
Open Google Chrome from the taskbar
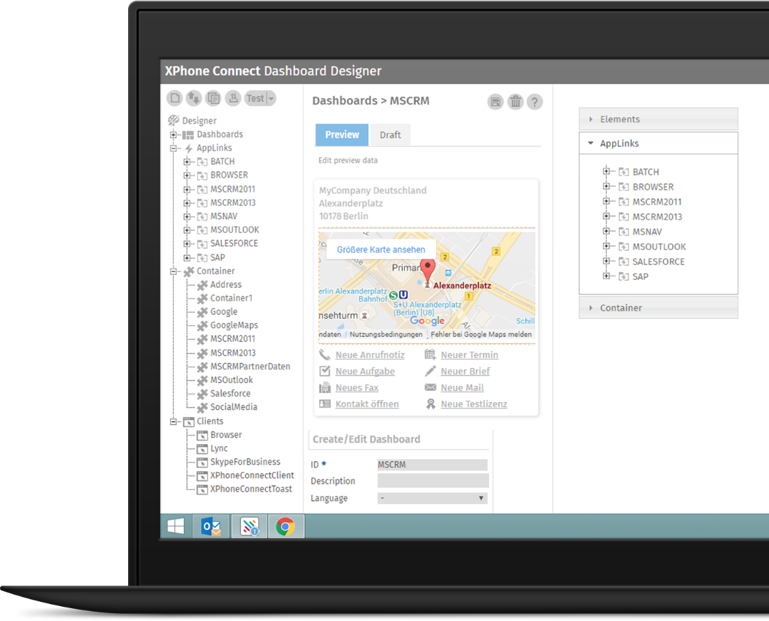286,527
